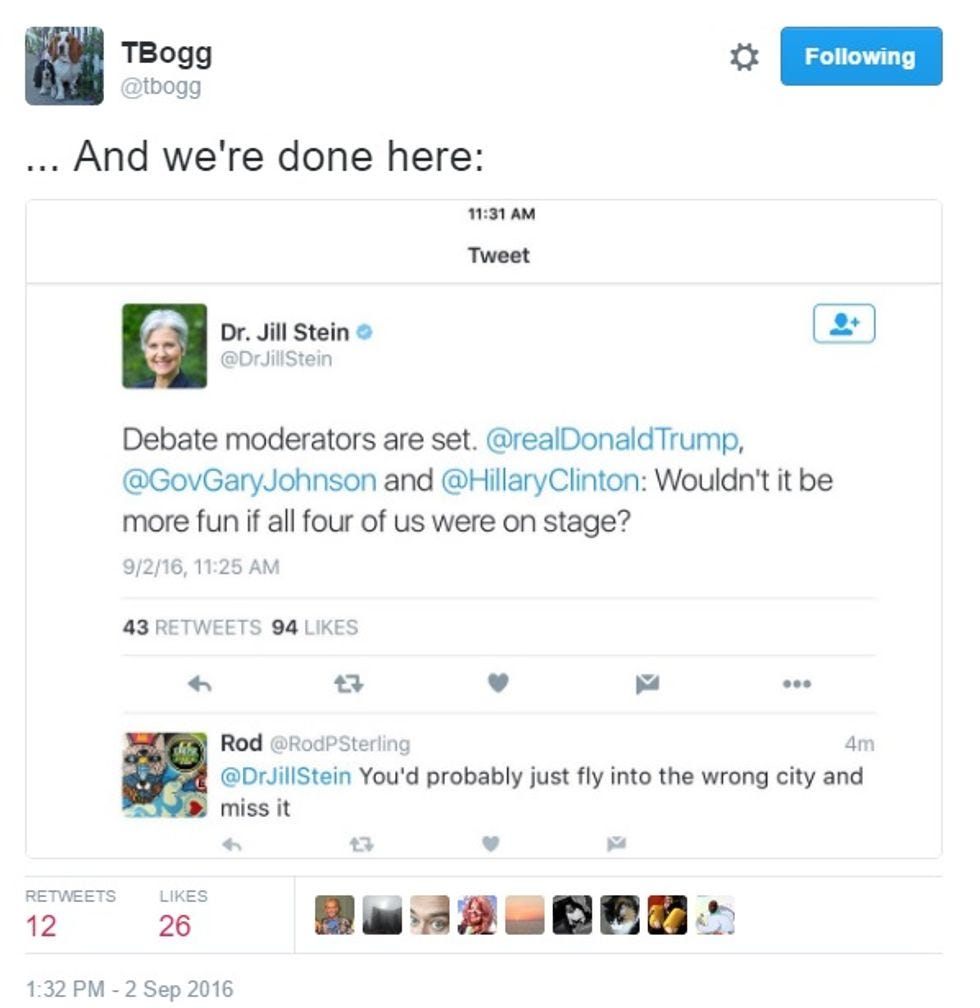This screenshot has width=980, height=1008.
Task: Open the @realDonaldTrump mention link
Action: tap(612, 440)
